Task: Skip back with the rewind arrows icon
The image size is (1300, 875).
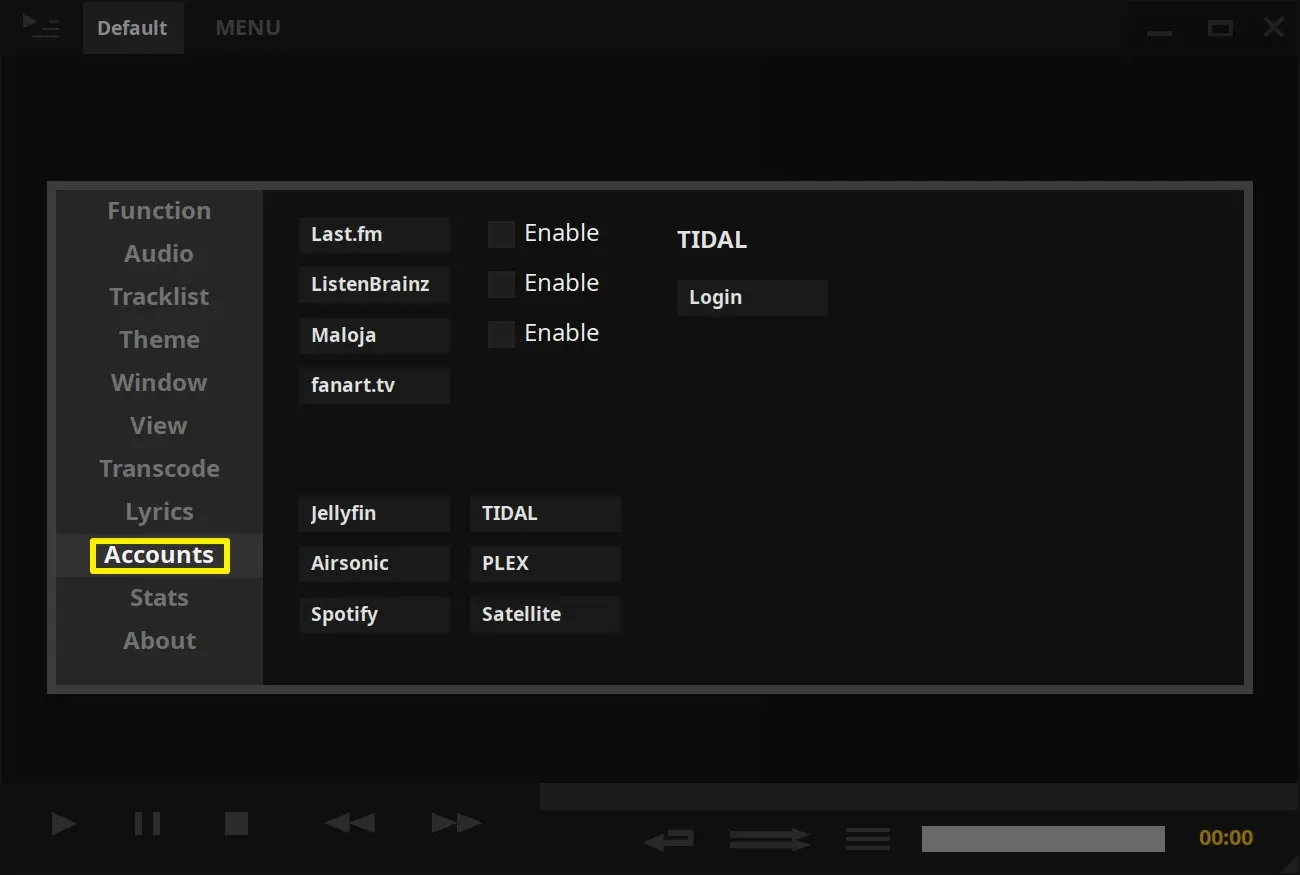Action: point(350,823)
